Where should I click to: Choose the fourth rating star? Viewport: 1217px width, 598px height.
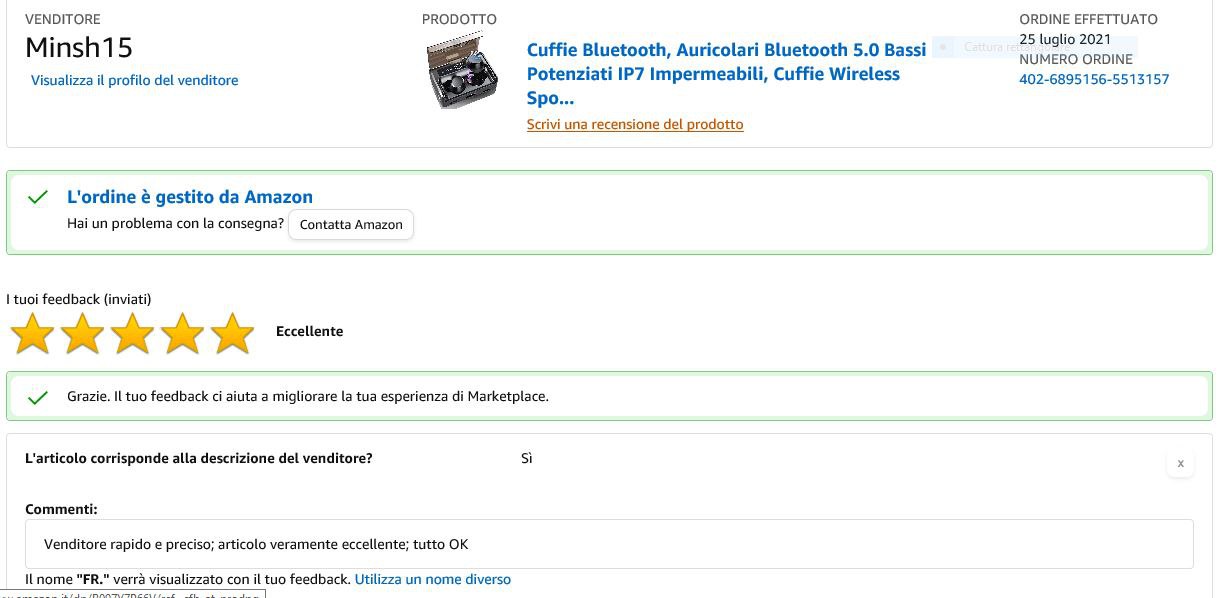[182, 333]
